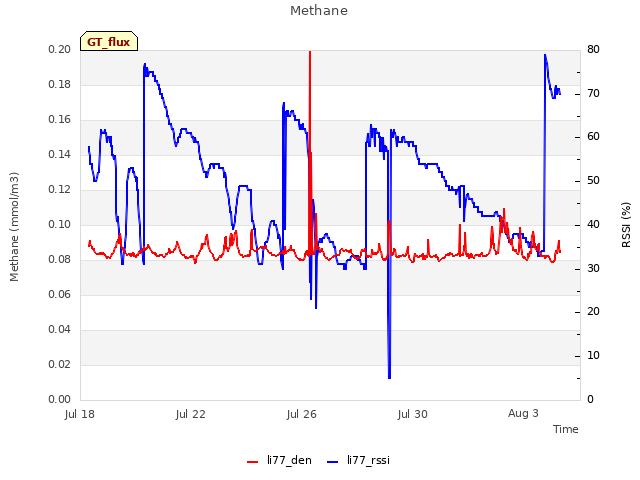Toggle the li77_rssi legend entry

pos(358,460)
